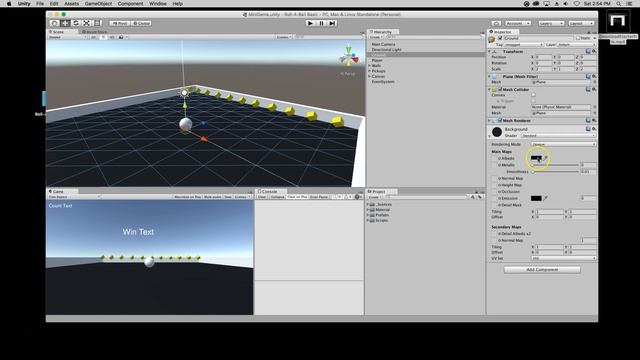640x360 pixels.
Task: Toggle scene audio button
Action: [x=112, y=37]
